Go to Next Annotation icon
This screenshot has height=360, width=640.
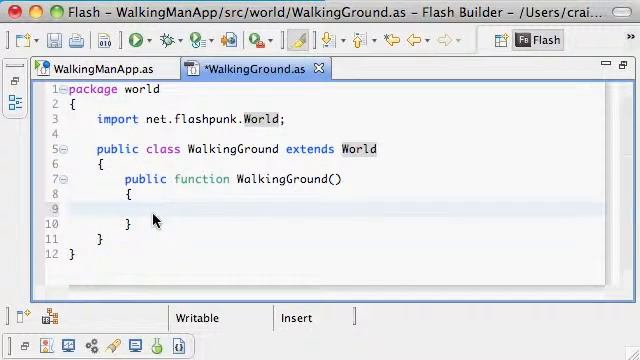328,40
